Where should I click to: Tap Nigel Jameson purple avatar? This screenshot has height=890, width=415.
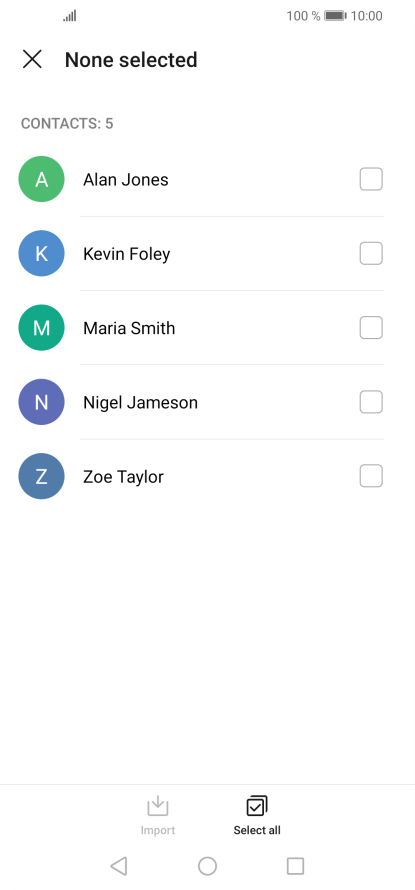pyautogui.click(x=41, y=402)
